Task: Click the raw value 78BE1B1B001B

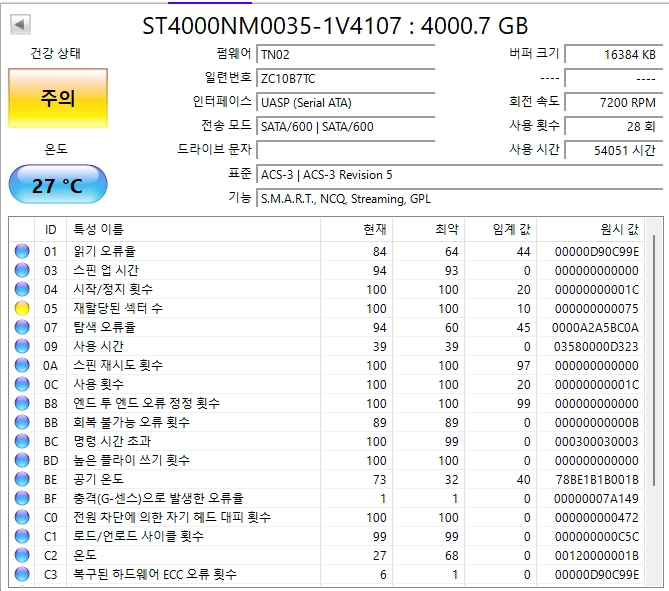Action: tap(597, 480)
